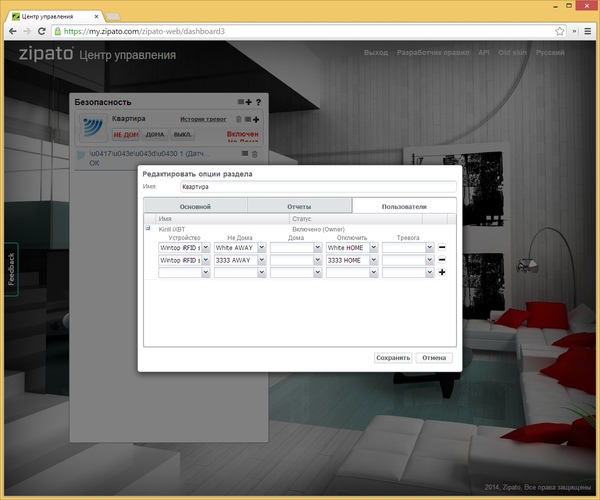Open the Дома dropdown in the White AWAY row
The height and width of the screenshot is (500, 600).
click(318, 248)
